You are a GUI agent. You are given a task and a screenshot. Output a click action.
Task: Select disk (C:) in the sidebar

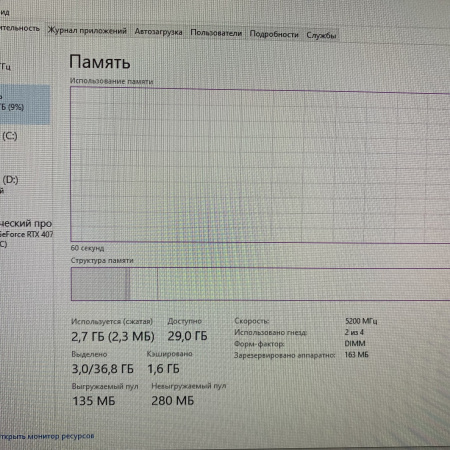point(10,136)
